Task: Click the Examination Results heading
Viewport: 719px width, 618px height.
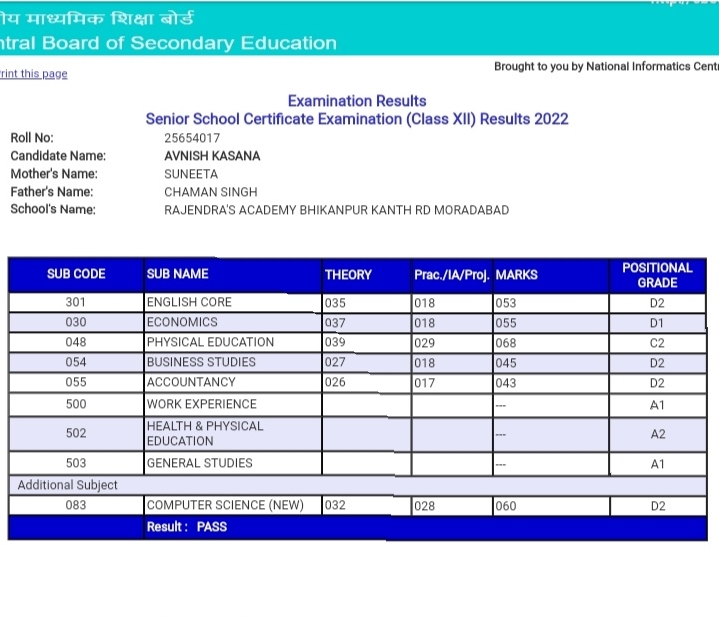Action: [x=357, y=101]
